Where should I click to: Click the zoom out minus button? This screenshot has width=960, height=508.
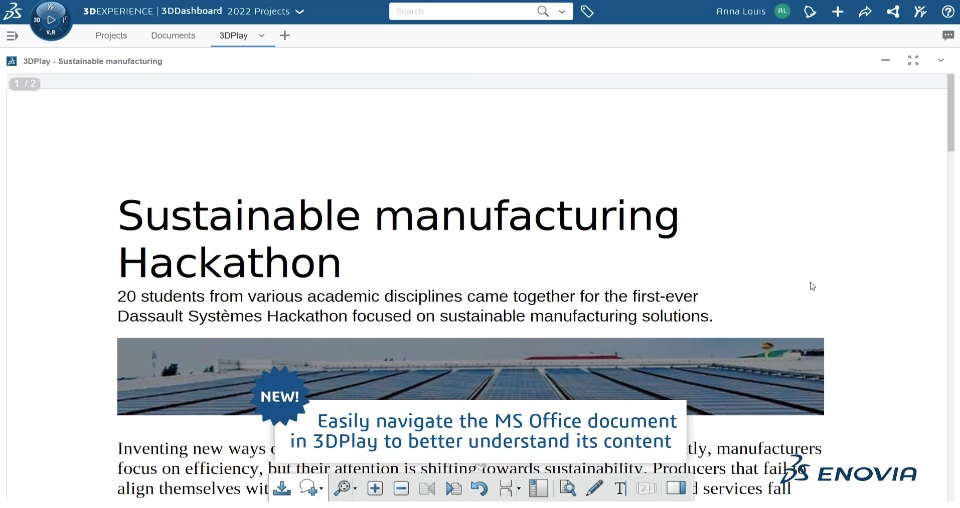[x=401, y=488]
